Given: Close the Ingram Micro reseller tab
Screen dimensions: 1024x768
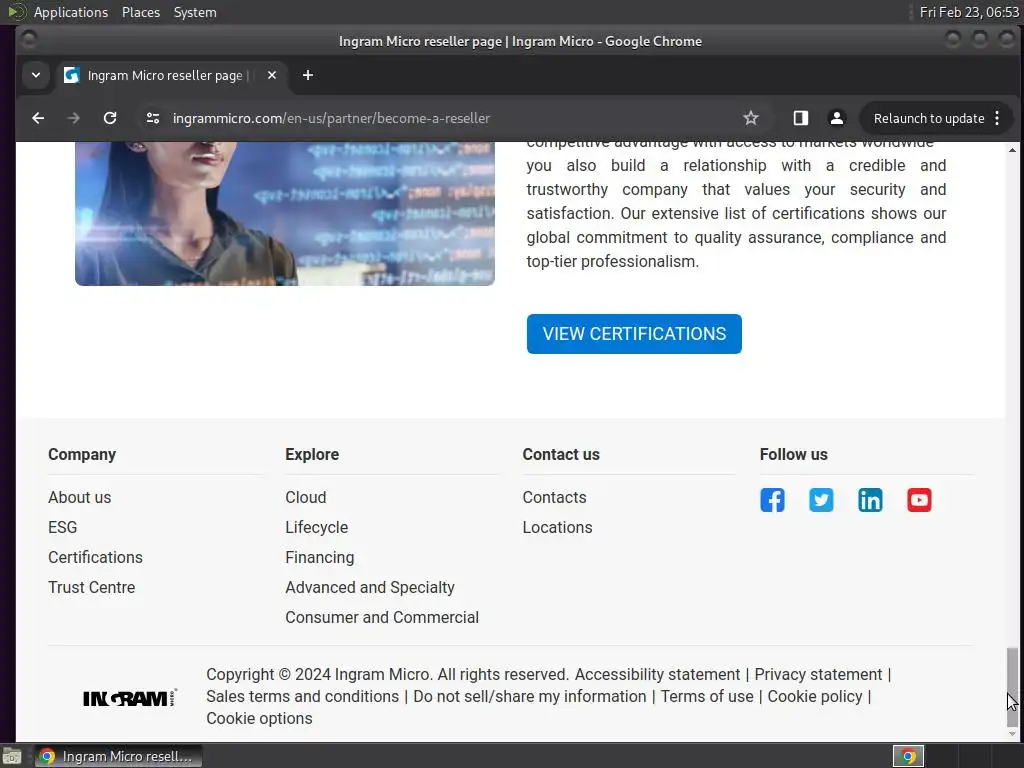Looking at the screenshot, I should 272,75.
